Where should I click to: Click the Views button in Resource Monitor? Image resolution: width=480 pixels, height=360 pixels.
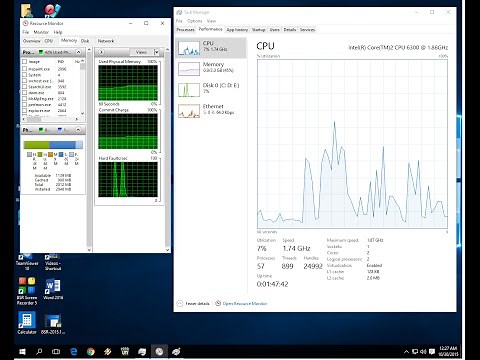click(141, 52)
